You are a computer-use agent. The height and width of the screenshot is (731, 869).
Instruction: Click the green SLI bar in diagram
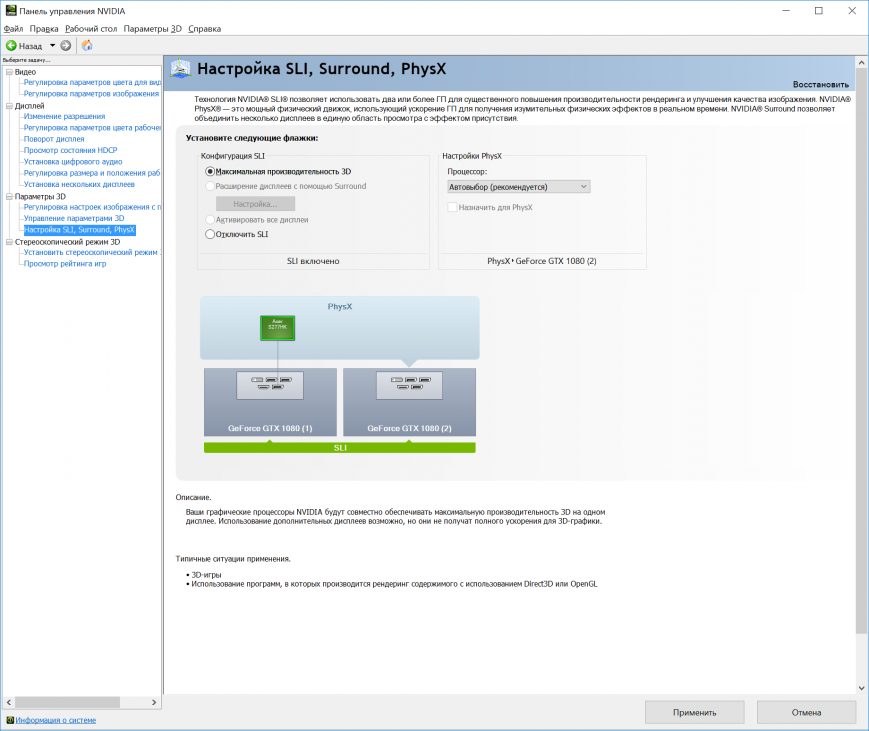(340, 447)
